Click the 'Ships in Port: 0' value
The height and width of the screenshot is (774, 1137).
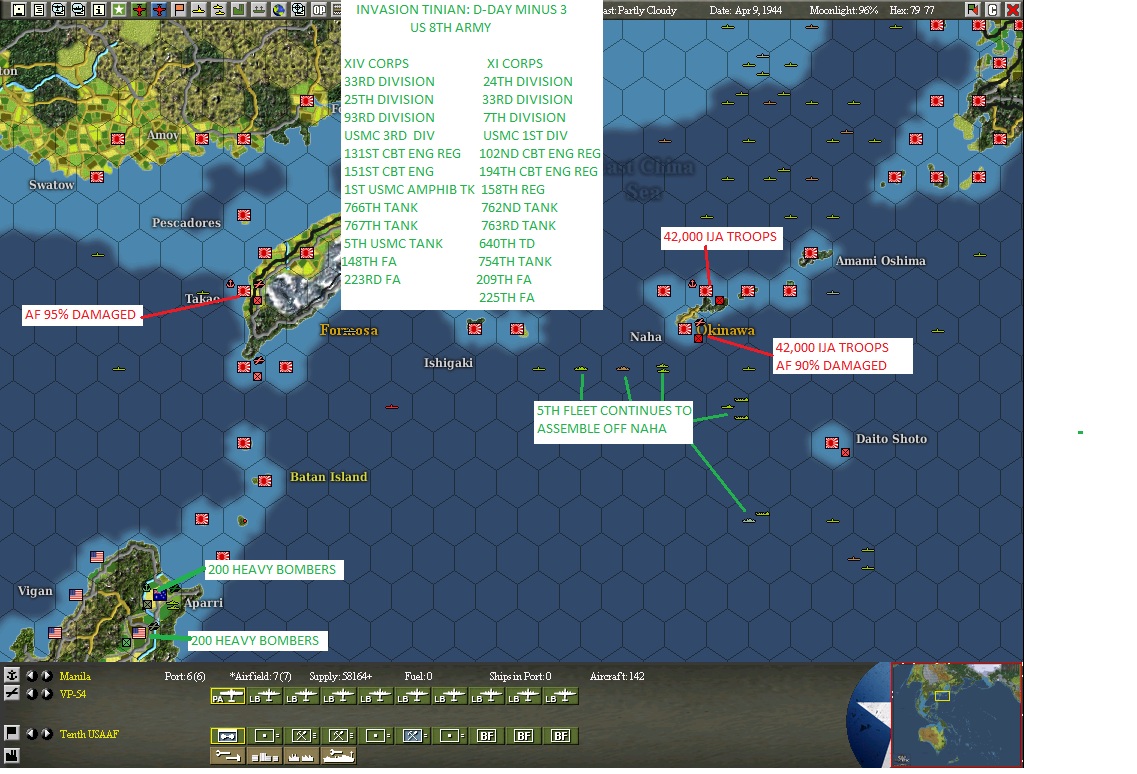tap(520, 676)
